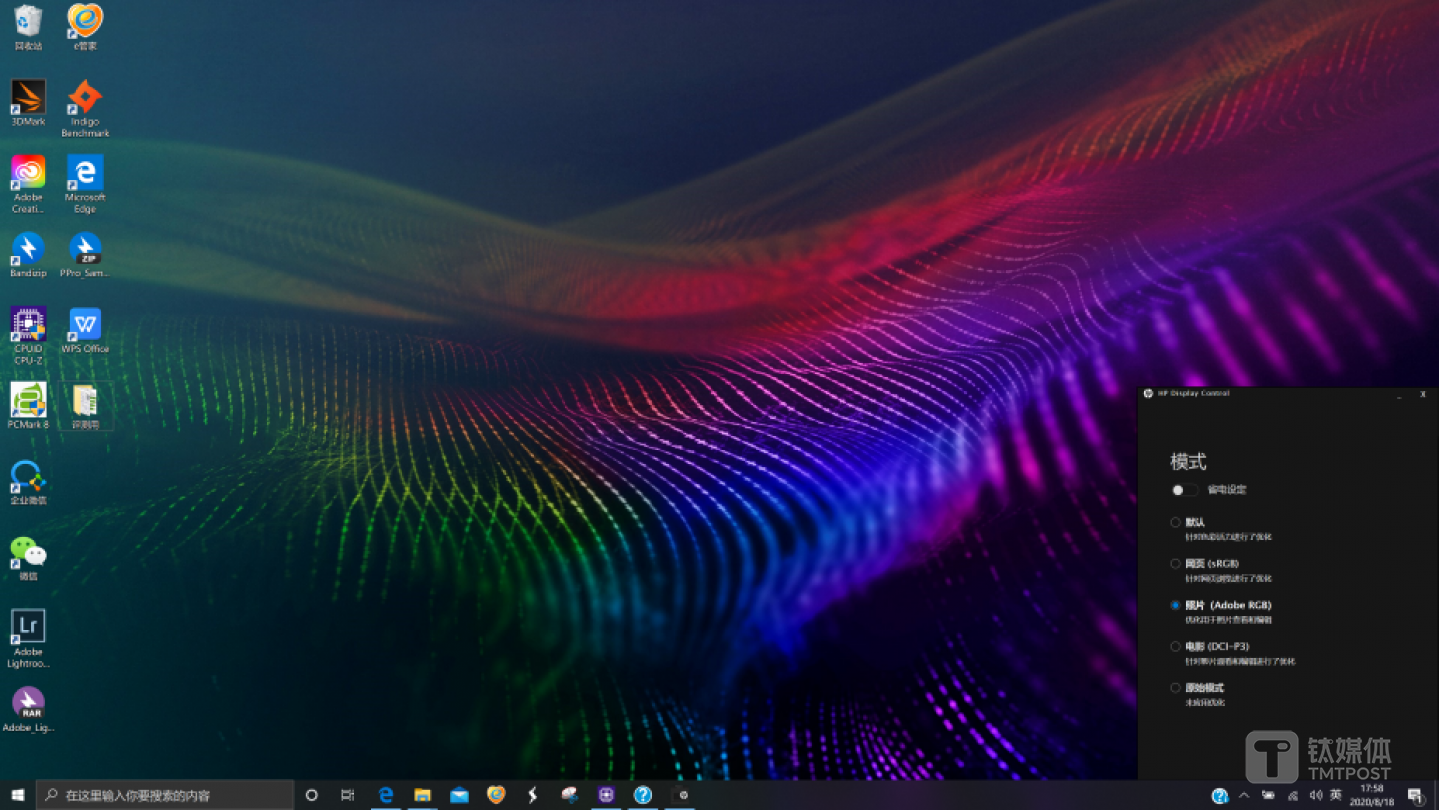The image size is (1439, 810).
Task: Select the PPro_Sam zip file icon
Action: tap(85, 255)
